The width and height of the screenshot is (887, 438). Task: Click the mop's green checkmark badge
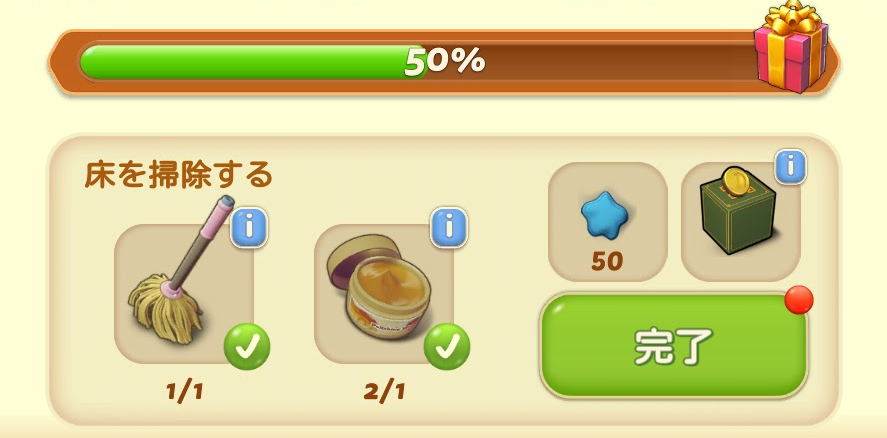click(247, 346)
